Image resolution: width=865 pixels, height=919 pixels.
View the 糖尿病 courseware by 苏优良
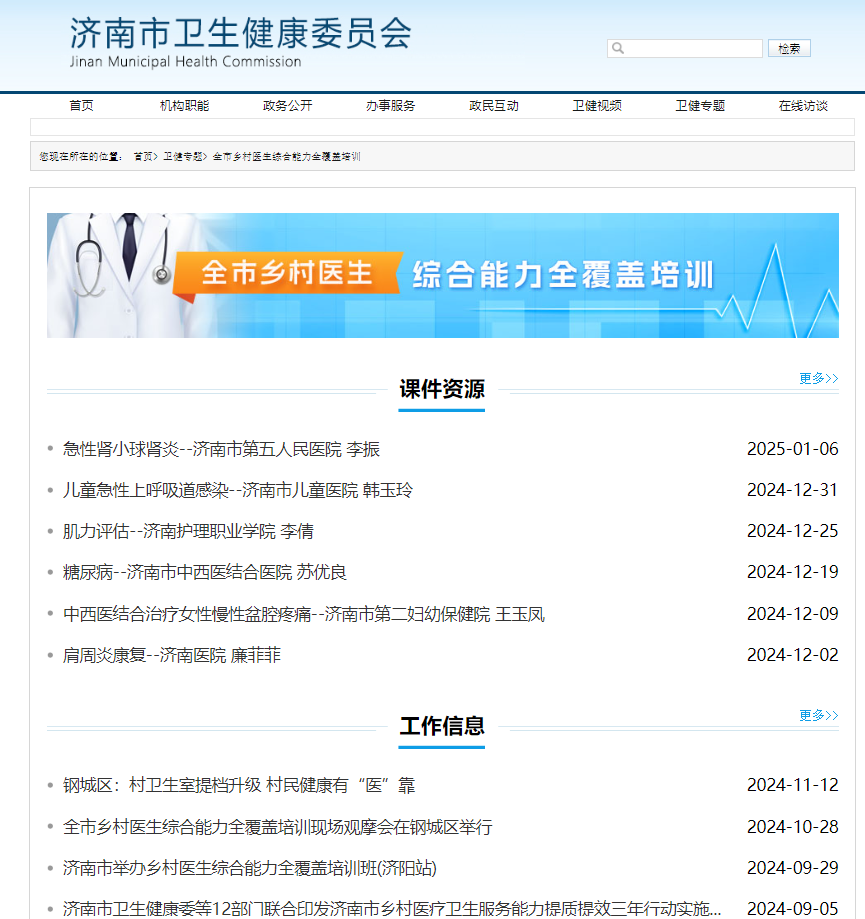pos(204,572)
